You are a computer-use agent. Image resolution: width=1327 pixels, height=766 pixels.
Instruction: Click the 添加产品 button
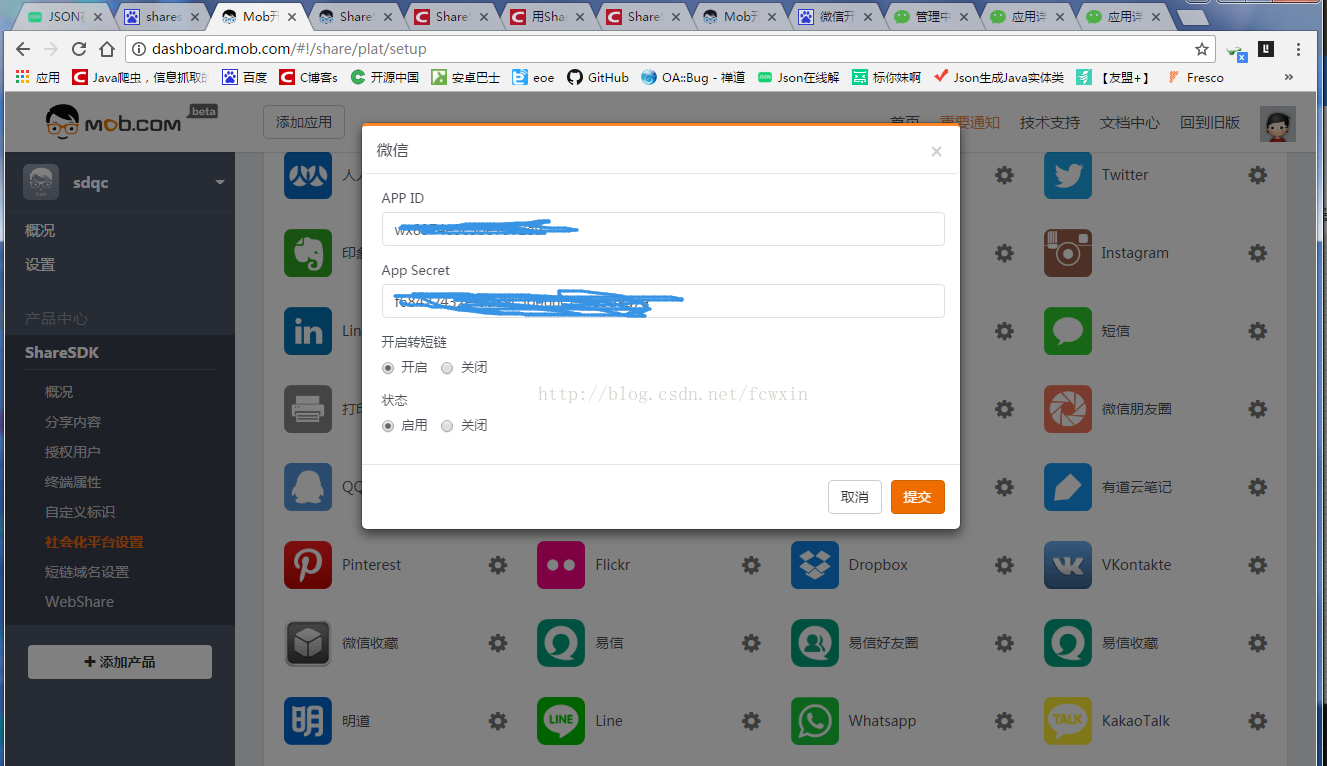[x=120, y=662]
